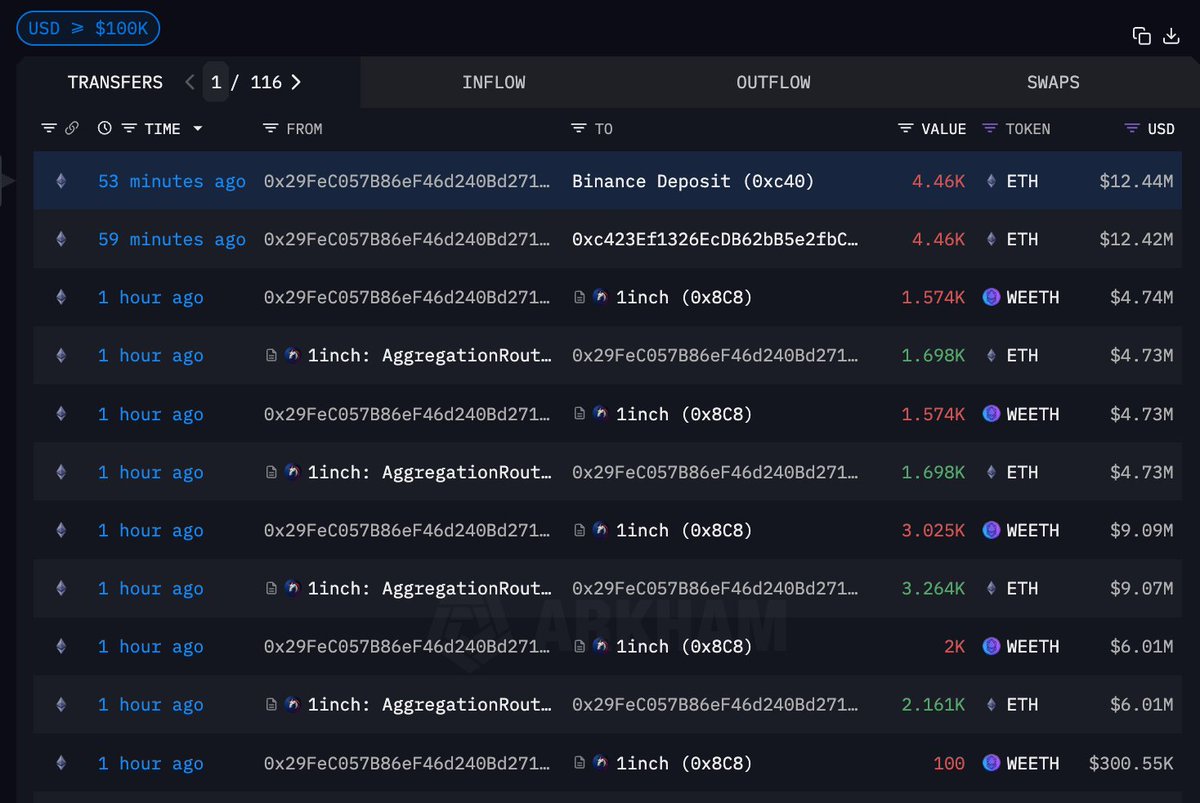1200x803 pixels.
Task: Open the 0xc423Ef1326EcDB62bB5e2fbC address
Action: 715,239
